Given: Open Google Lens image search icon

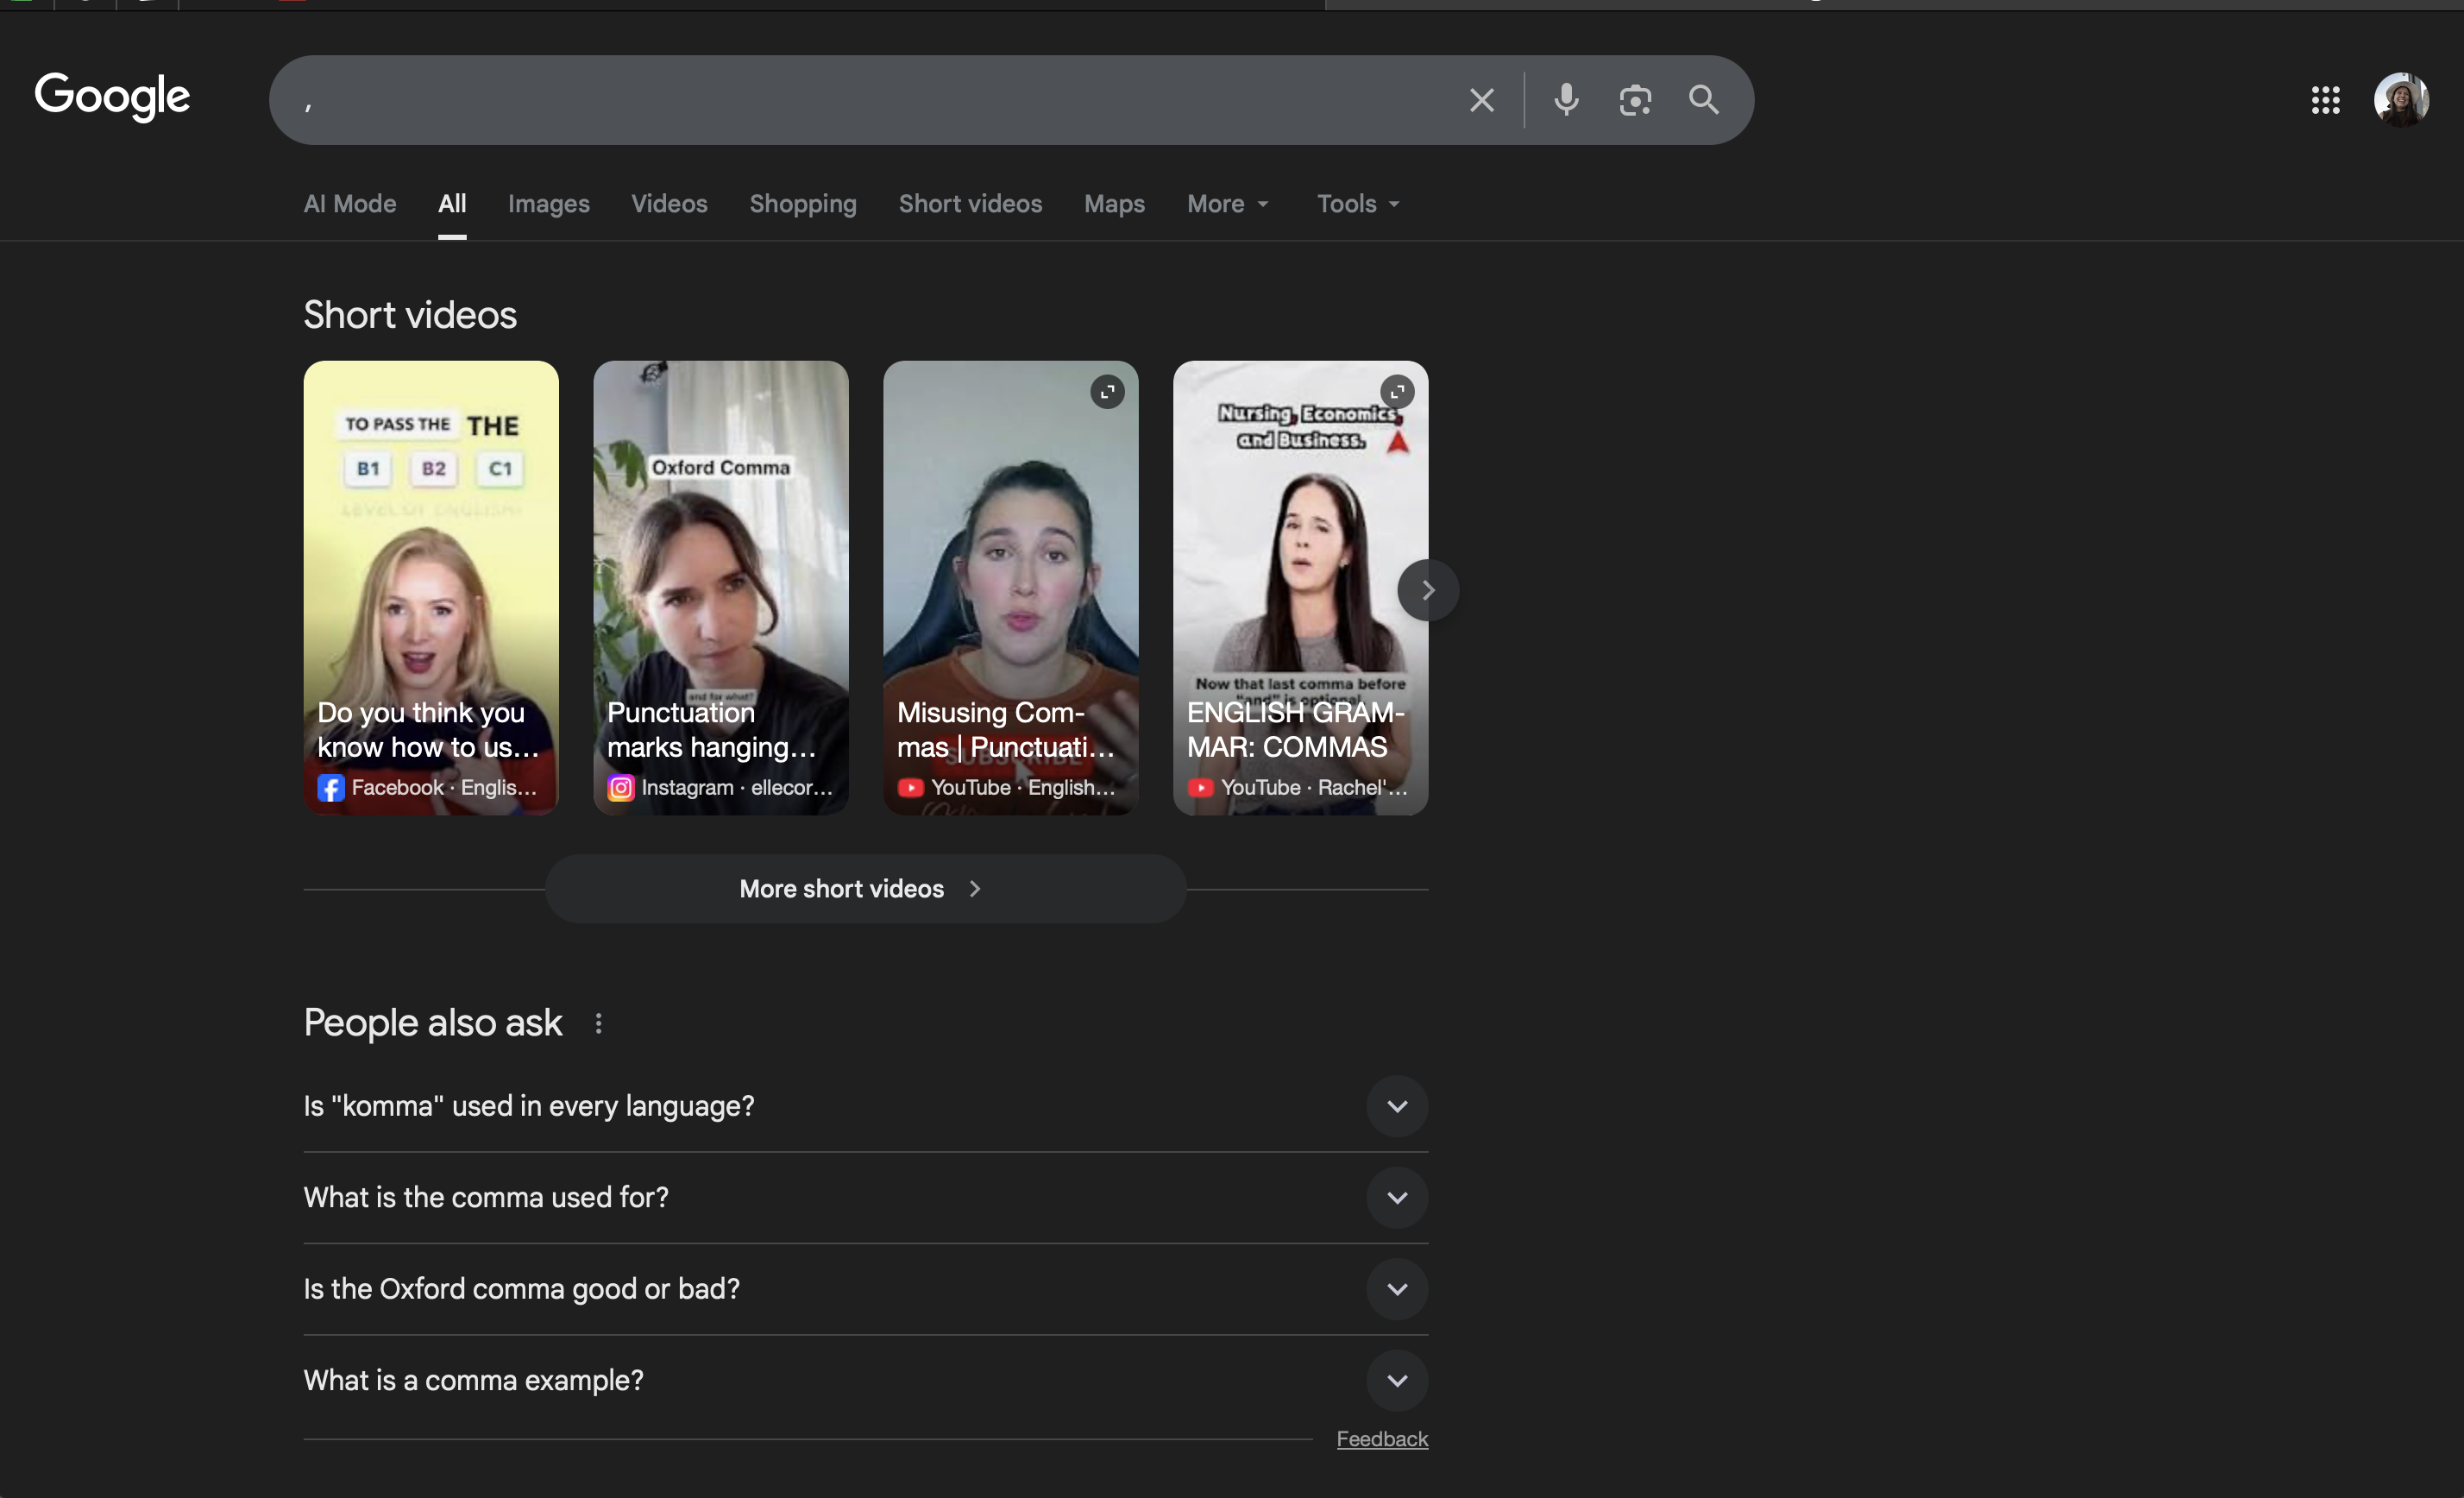Looking at the screenshot, I should pyautogui.click(x=1635, y=100).
